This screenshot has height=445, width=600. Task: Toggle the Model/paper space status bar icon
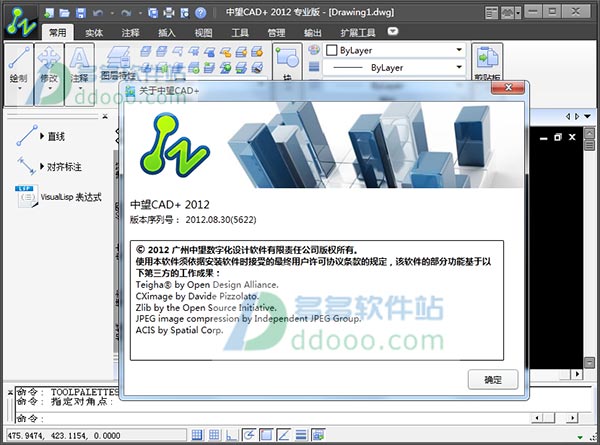point(318,435)
